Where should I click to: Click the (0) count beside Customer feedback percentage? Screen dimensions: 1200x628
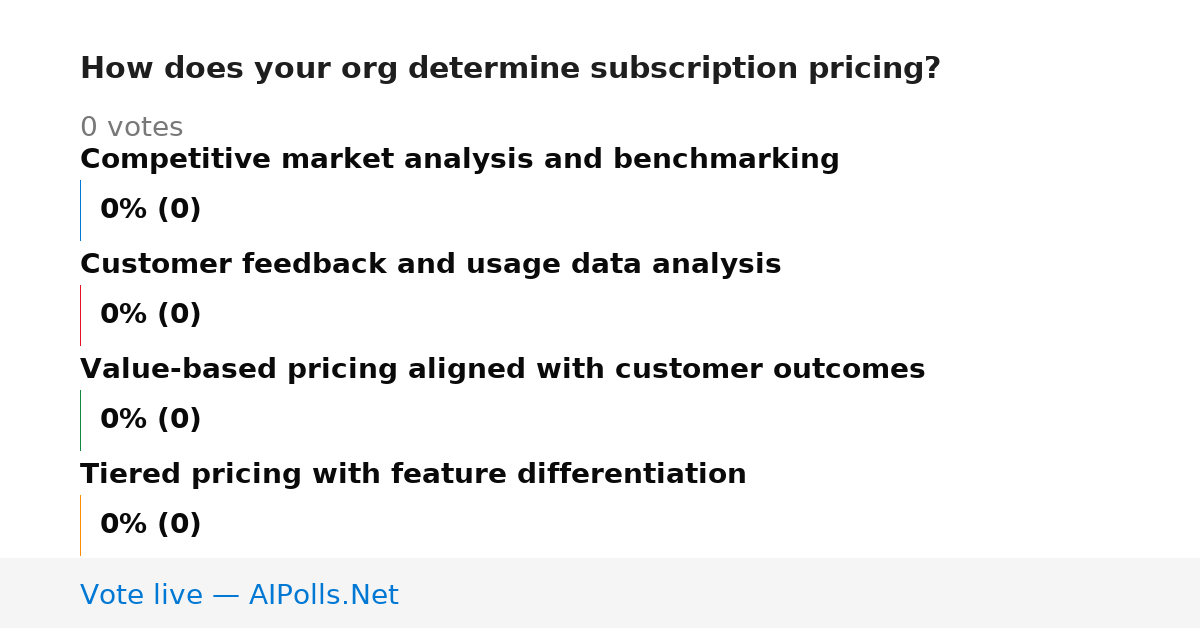click(179, 315)
